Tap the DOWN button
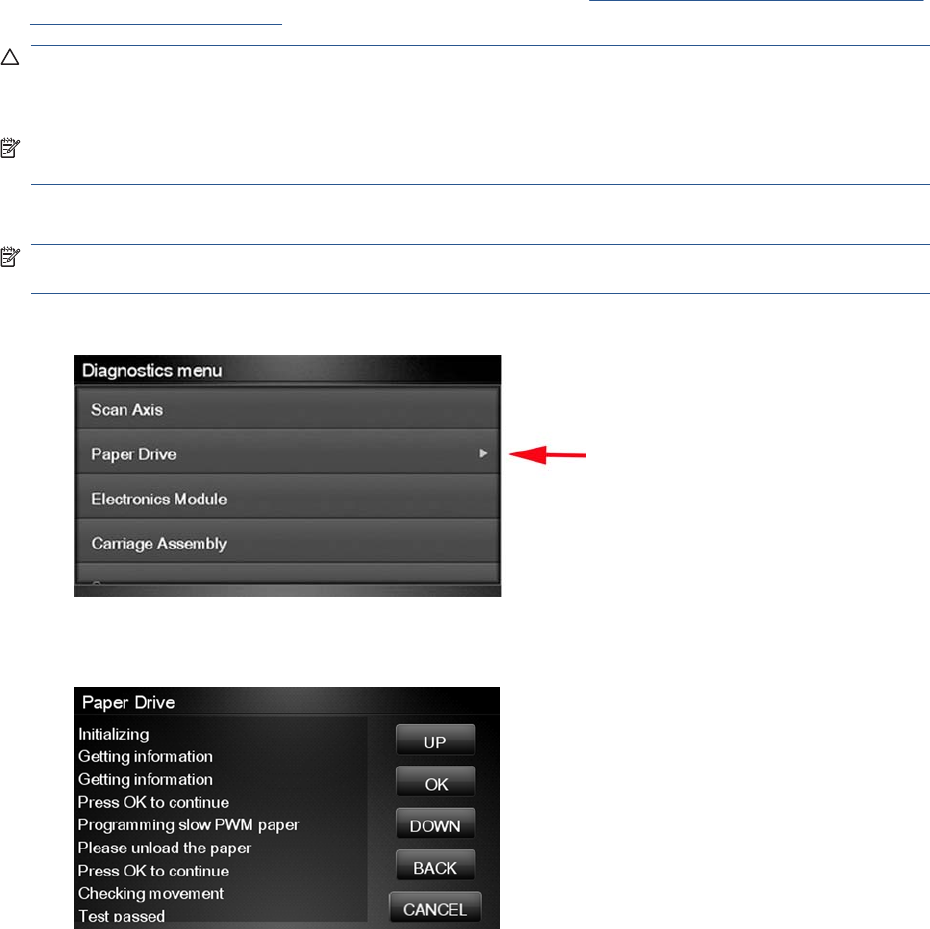The height and width of the screenshot is (929, 930). [435, 824]
